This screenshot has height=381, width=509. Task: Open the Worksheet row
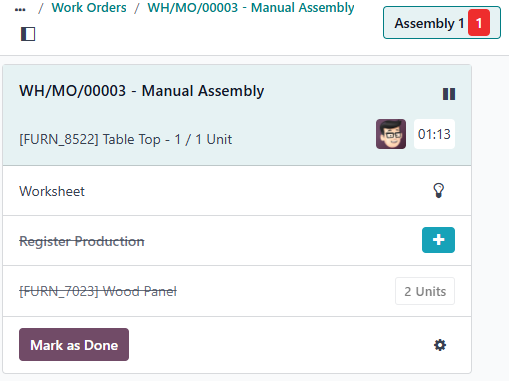pos(237,191)
